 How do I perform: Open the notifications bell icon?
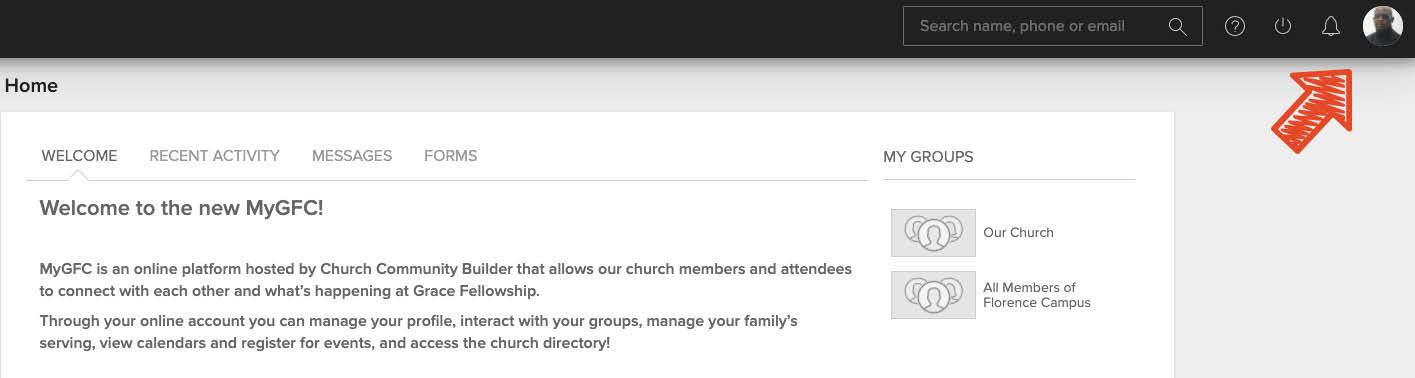pos(1331,27)
